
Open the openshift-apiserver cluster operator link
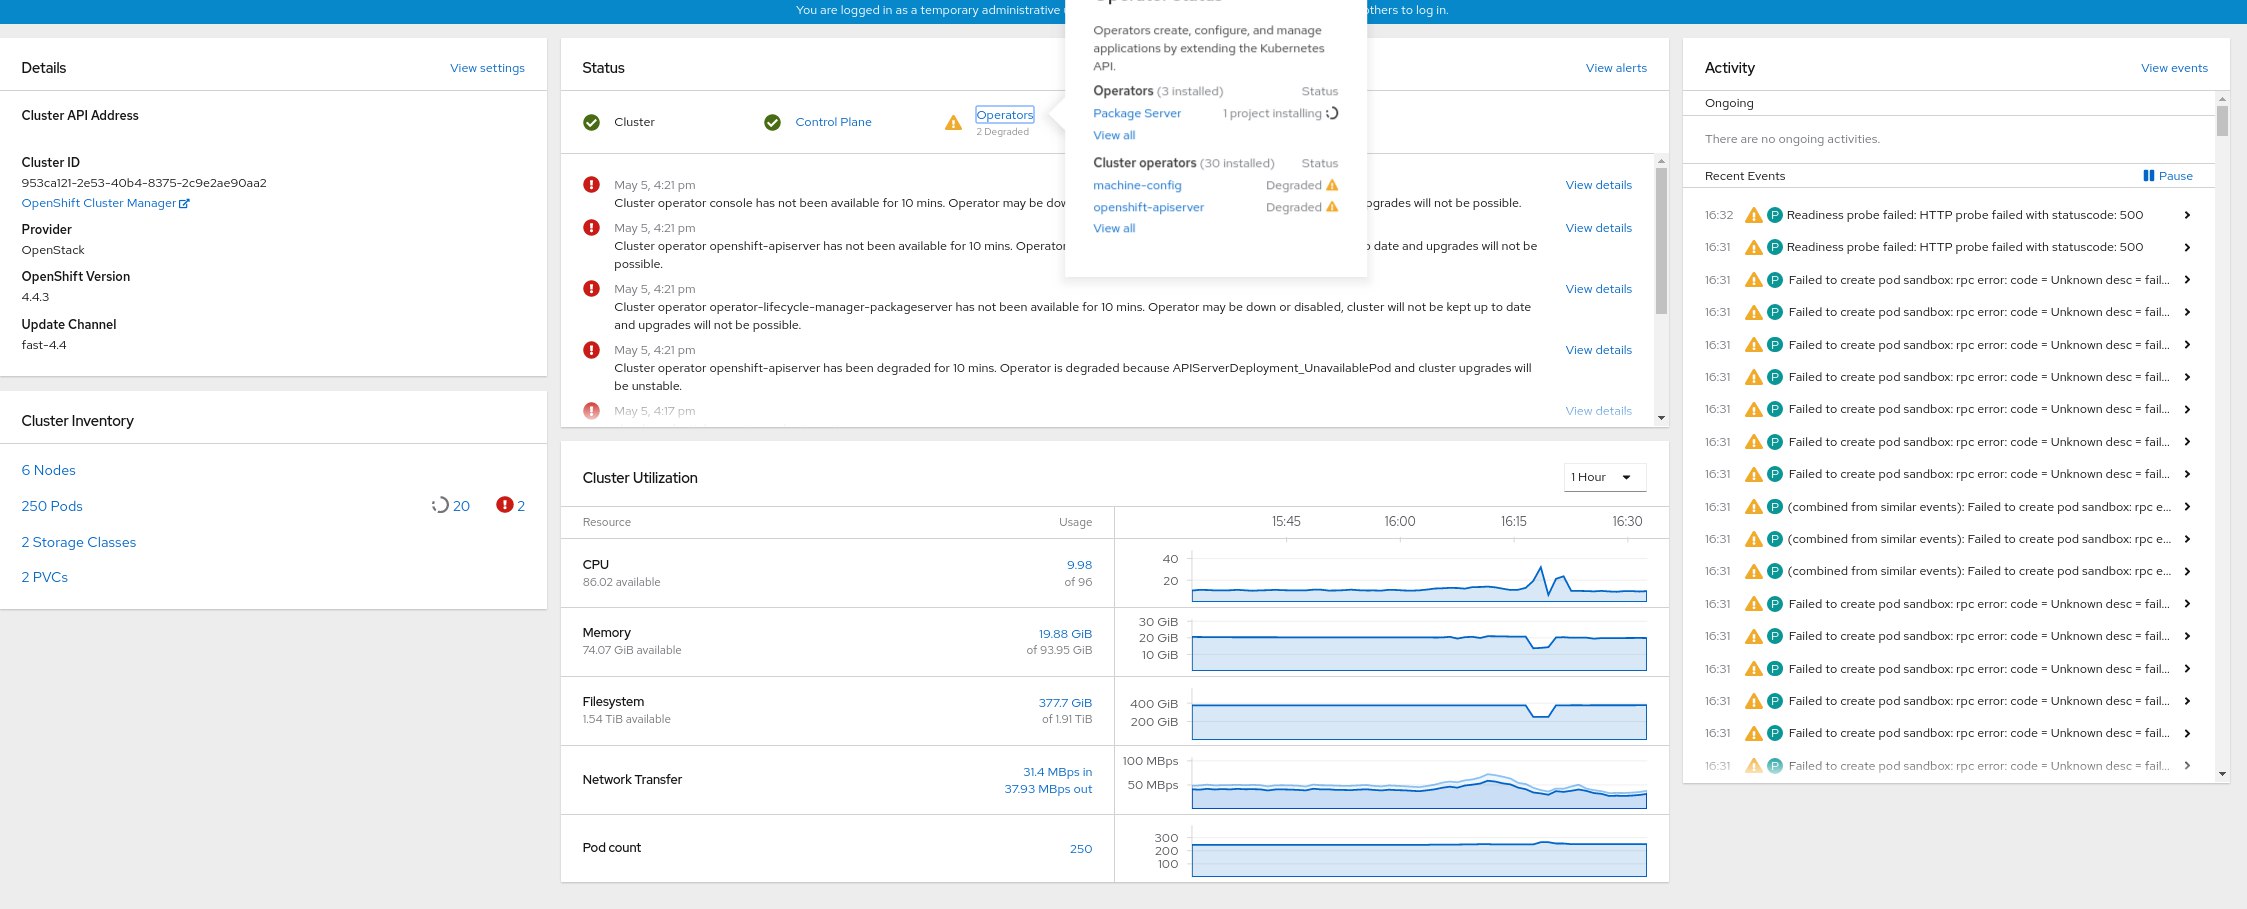click(1148, 207)
